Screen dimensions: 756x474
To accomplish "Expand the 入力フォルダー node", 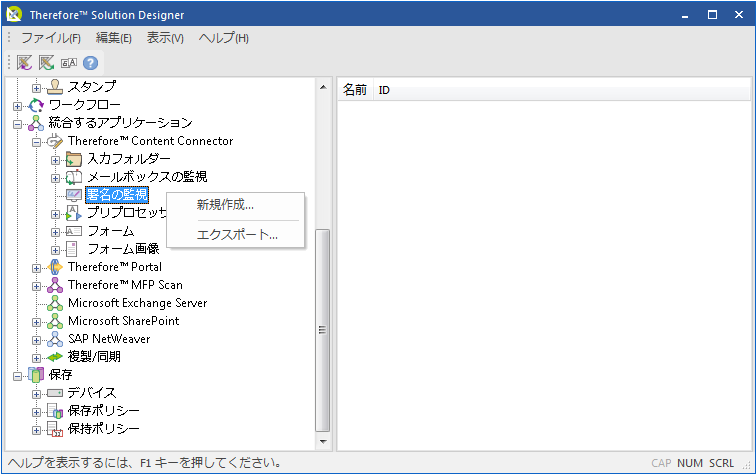I will (55, 160).
